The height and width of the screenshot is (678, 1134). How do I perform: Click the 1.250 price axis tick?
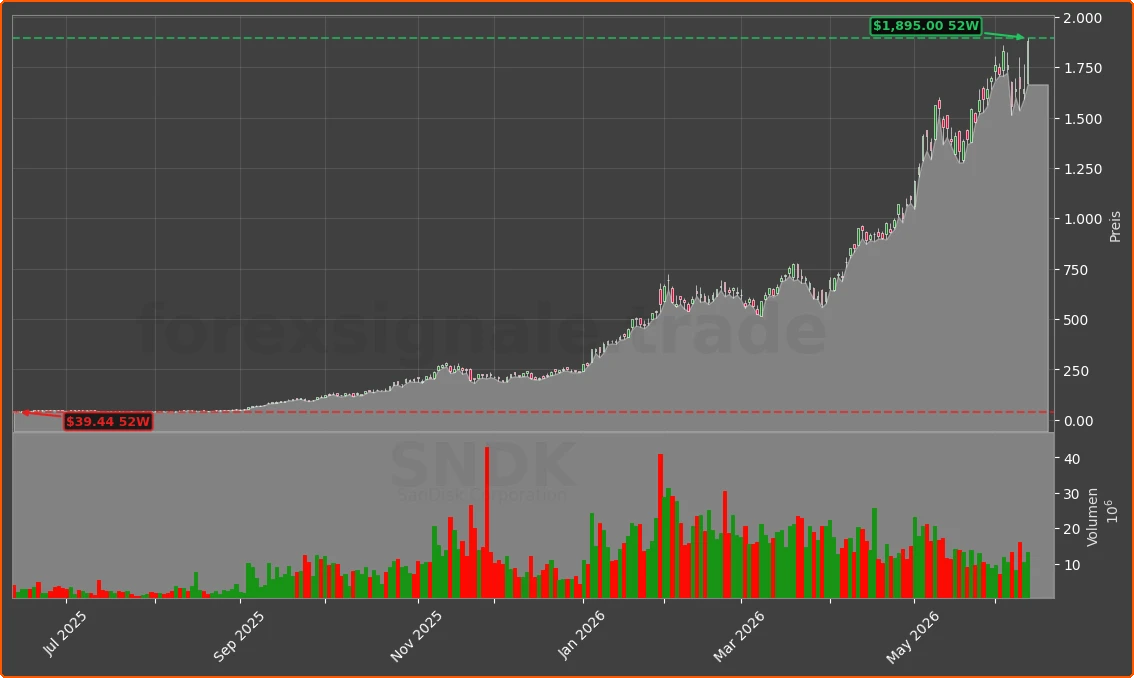(1083, 169)
